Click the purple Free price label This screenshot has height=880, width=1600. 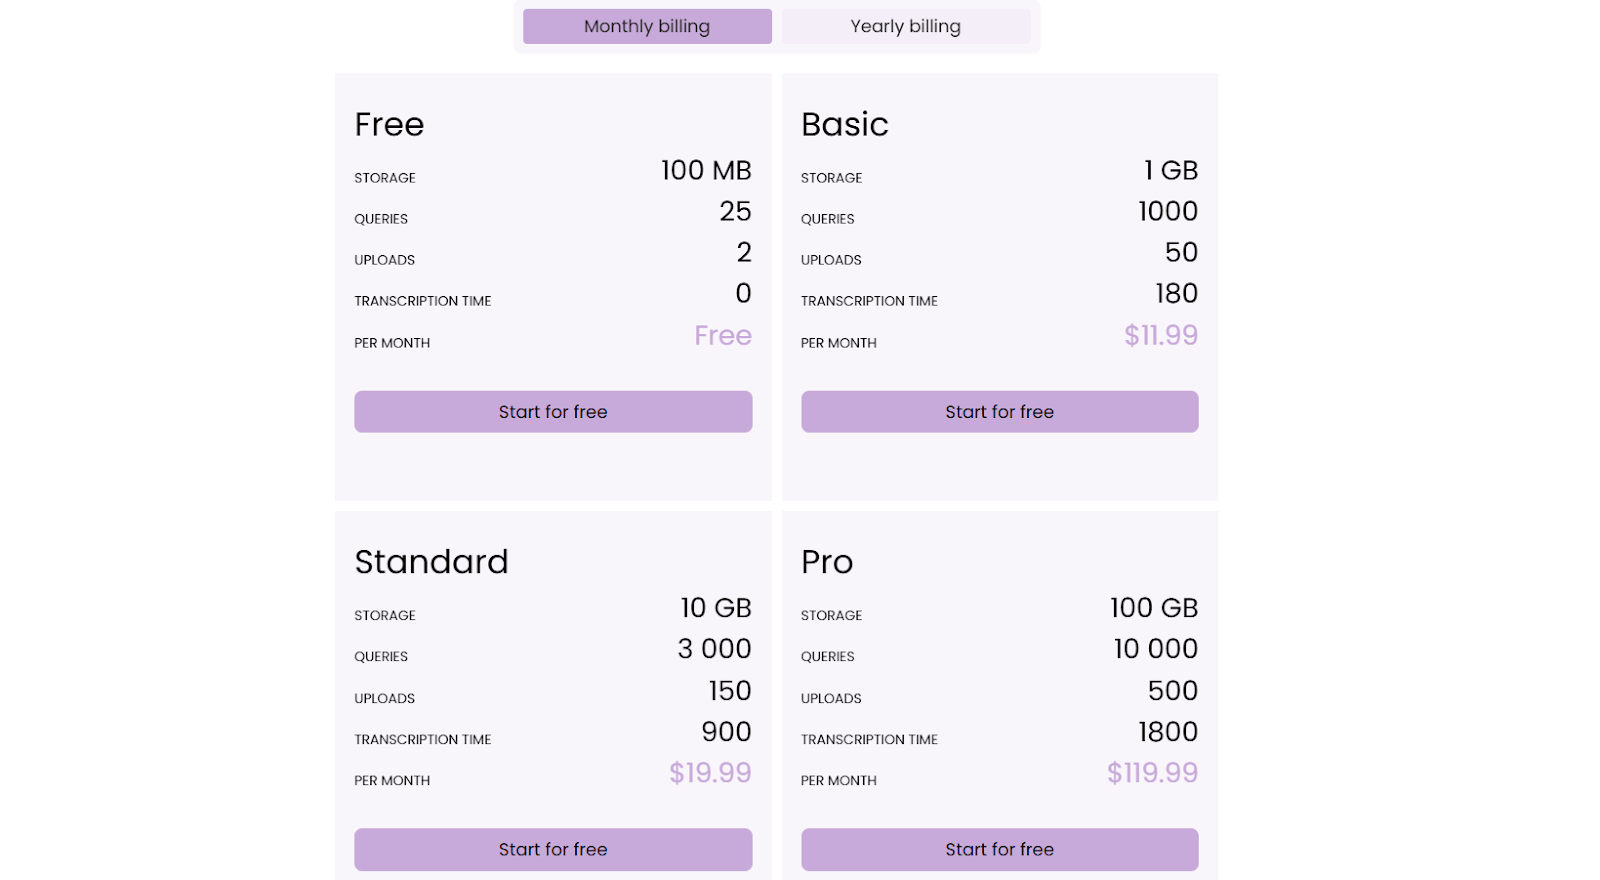point(723,335)
